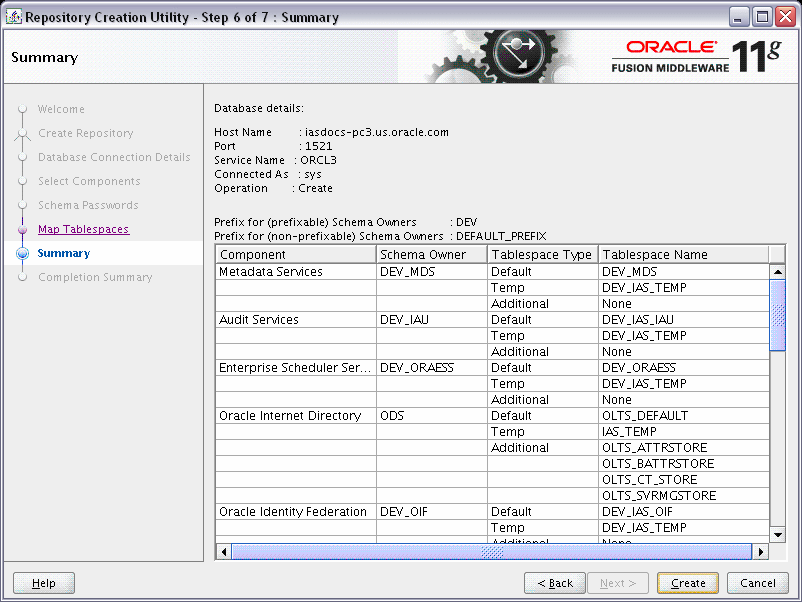
Task: Select the Oracle Identity Federation cell
Action: point(296,512)
